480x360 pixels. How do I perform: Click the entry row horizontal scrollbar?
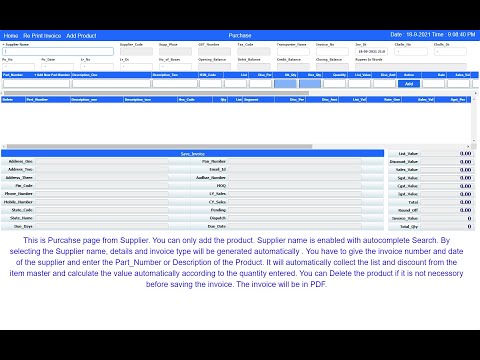tap(156, 93)
